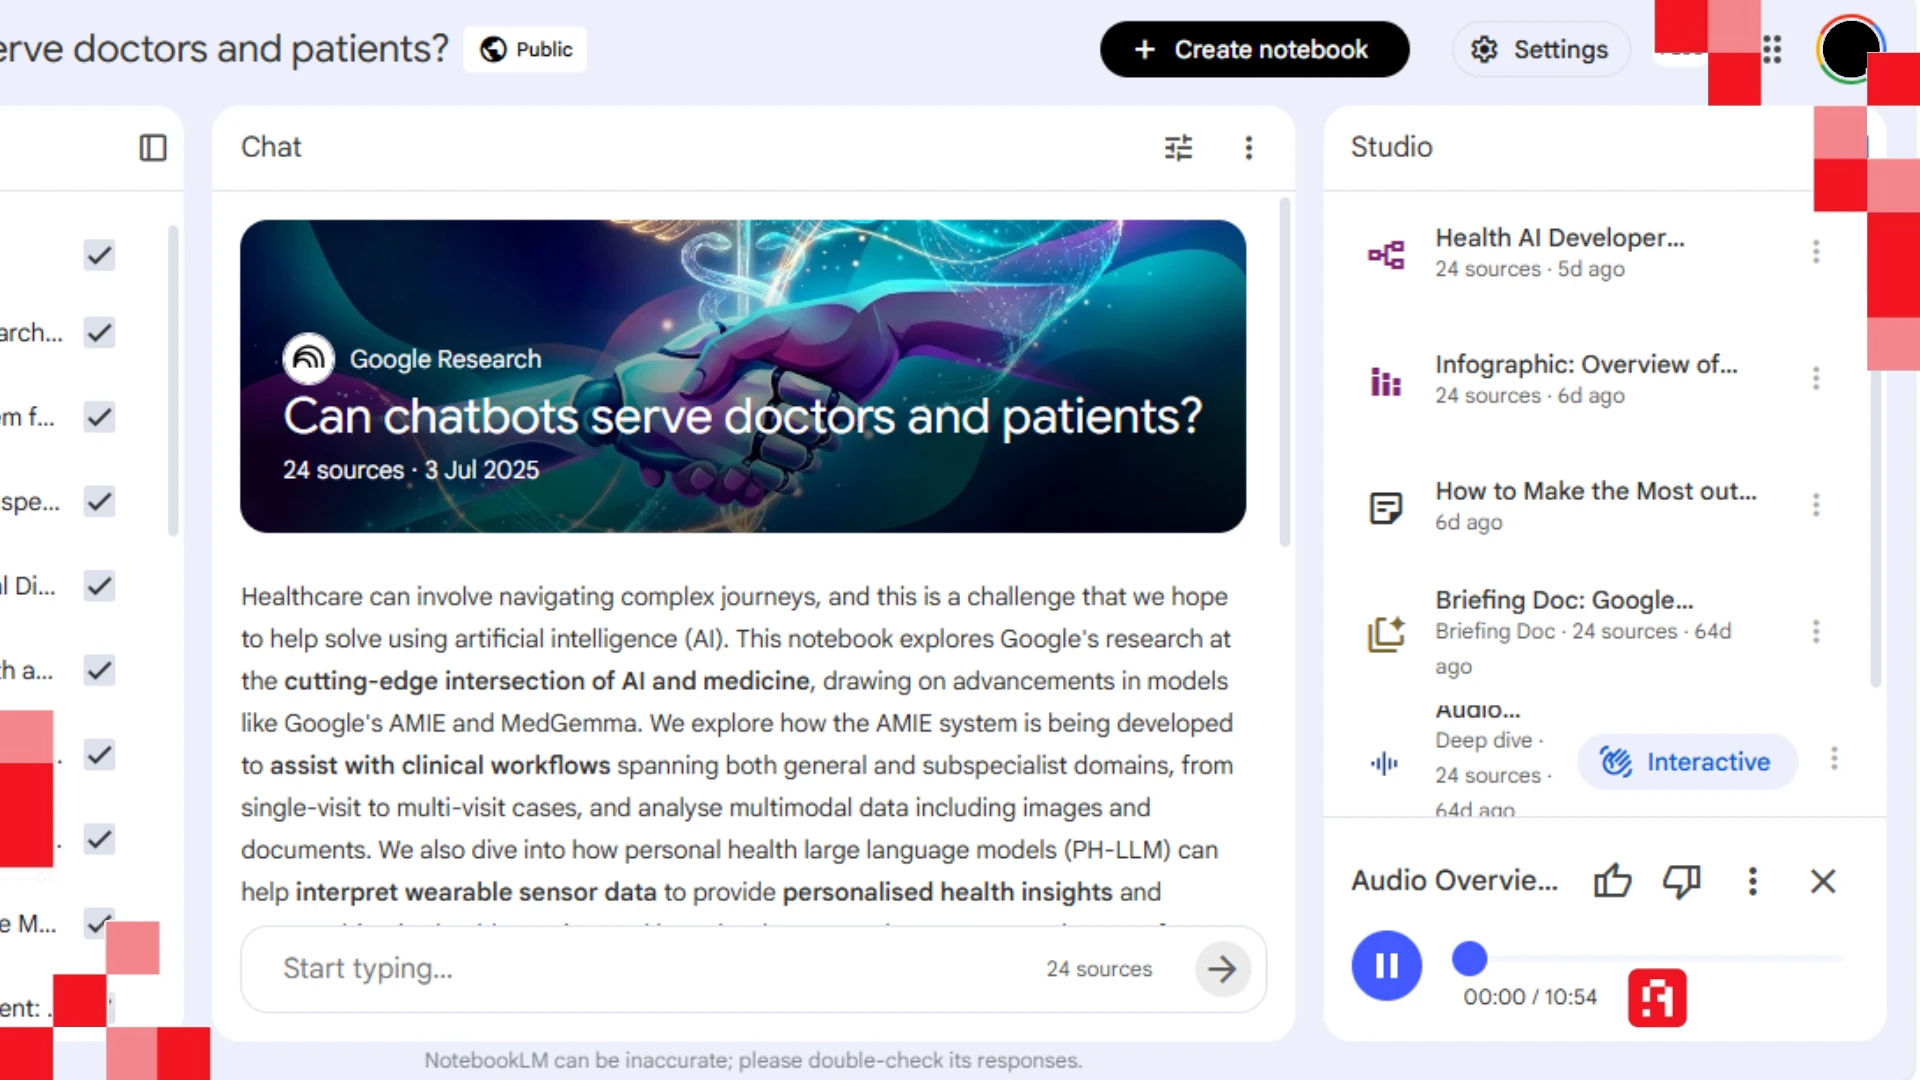Toggle checkbox beside 'spe...' source
Image resolution: width=1920 pixels, height=1080 pixels.
(99, 501)
